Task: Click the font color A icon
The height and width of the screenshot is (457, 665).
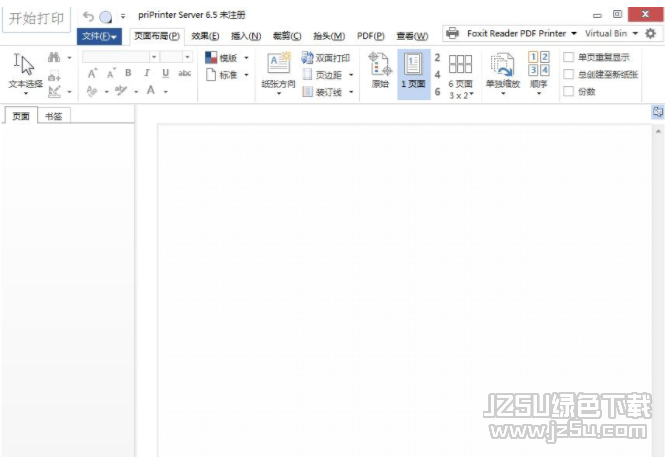Action: [151, 90]
